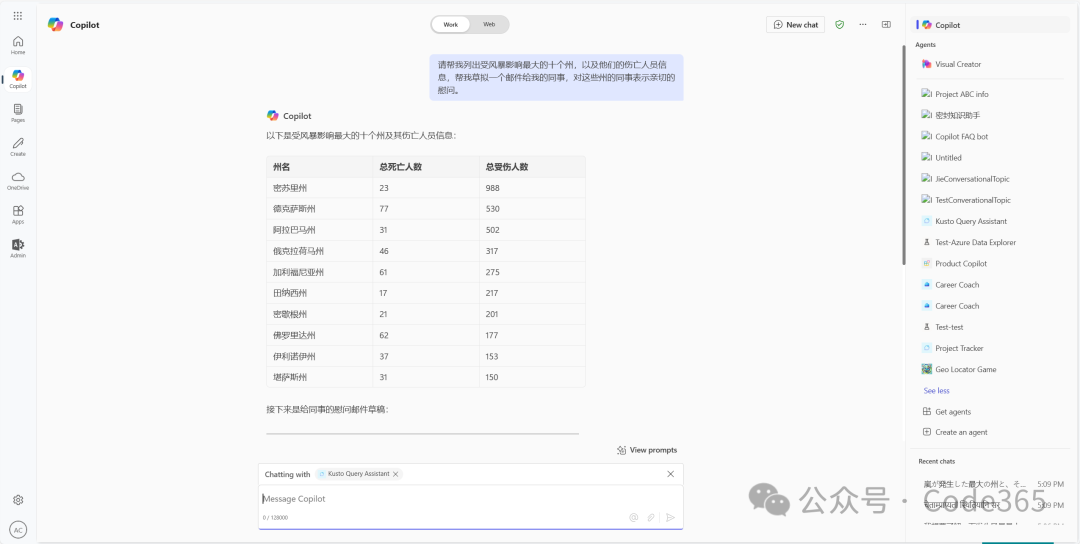Switch to the Web tab
This screenshot has width=1080, height=544.
(x=489, y=24)
